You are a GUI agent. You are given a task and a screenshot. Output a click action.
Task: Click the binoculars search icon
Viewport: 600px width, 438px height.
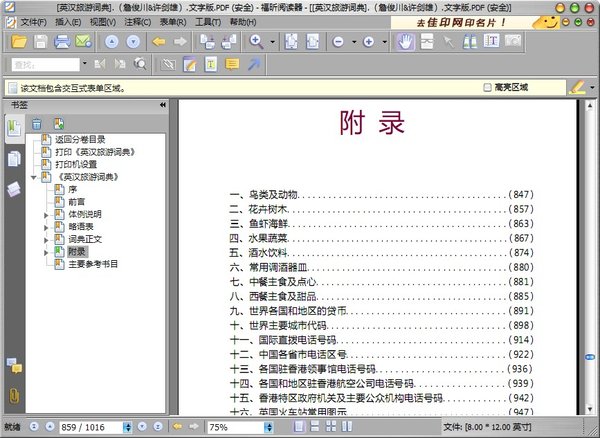coord(470,41)
